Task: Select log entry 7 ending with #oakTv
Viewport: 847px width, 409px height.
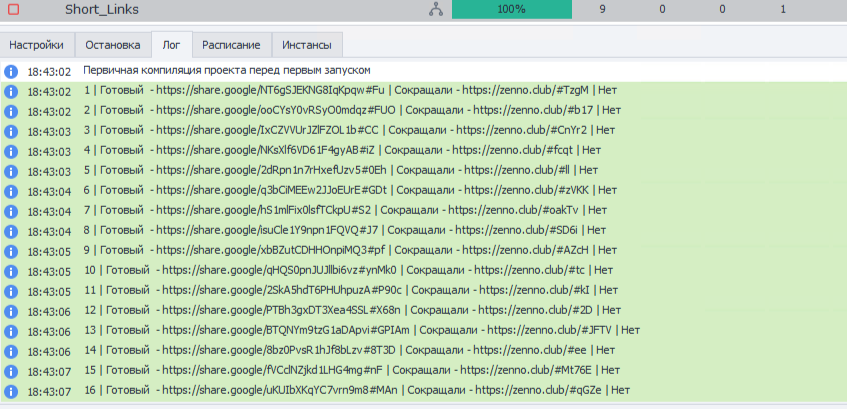Action: click(x=346, y=210)
